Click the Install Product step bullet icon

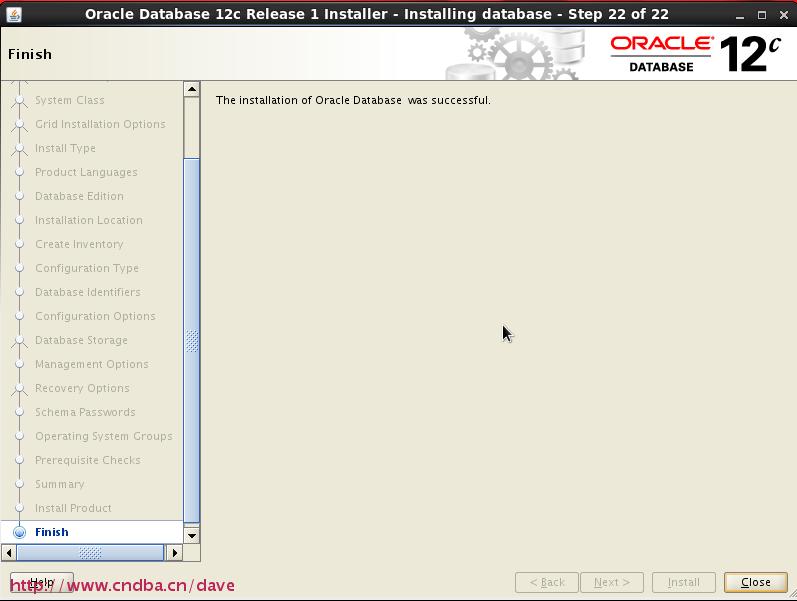(19, 508)
